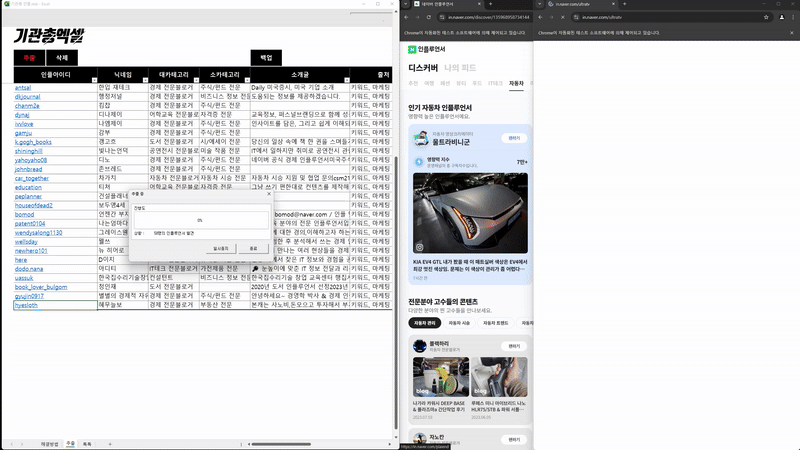
Task: Click the red 추출 button in Excel
Action: click(x=29, y=58)
